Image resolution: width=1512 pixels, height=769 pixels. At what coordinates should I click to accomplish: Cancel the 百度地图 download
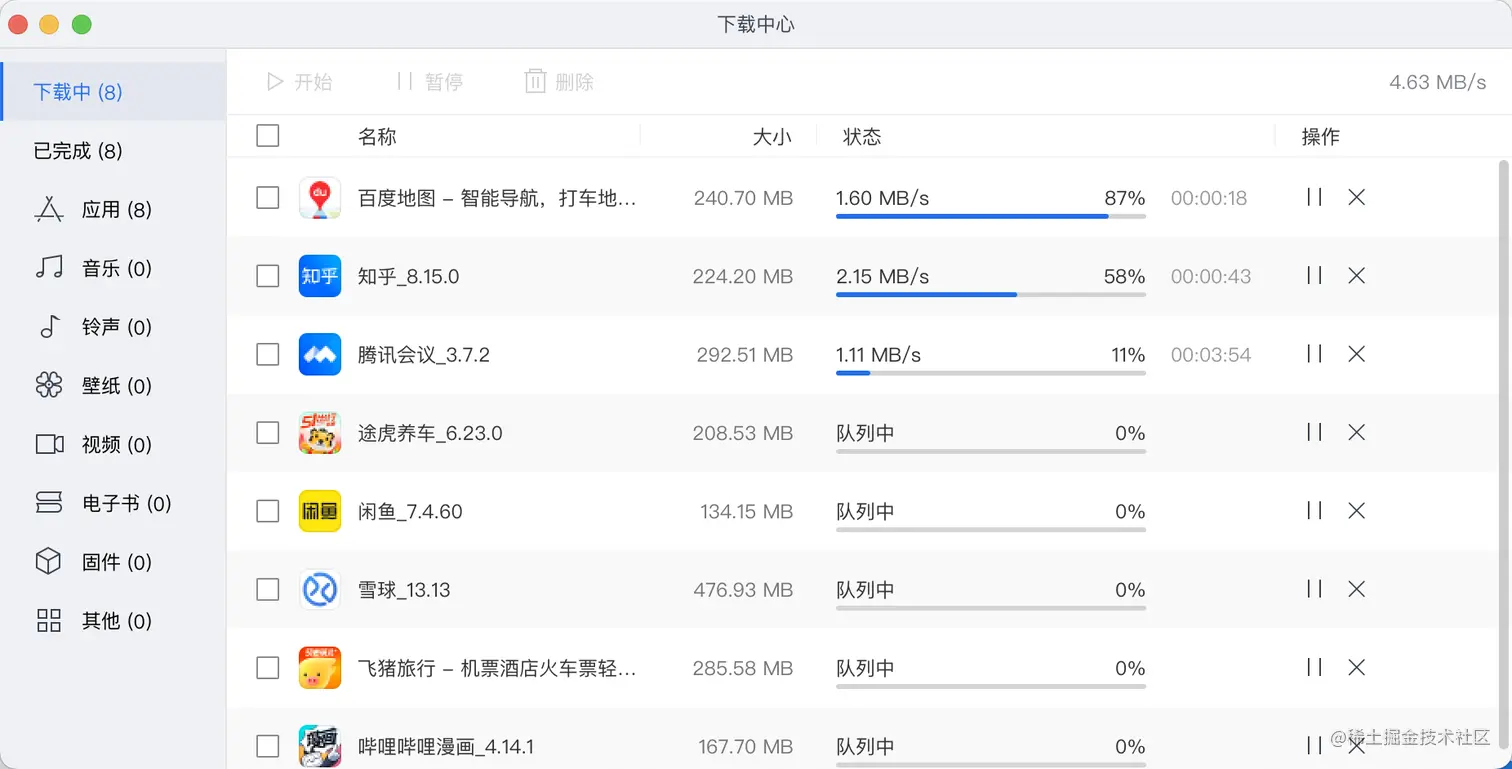point(1356,197)
